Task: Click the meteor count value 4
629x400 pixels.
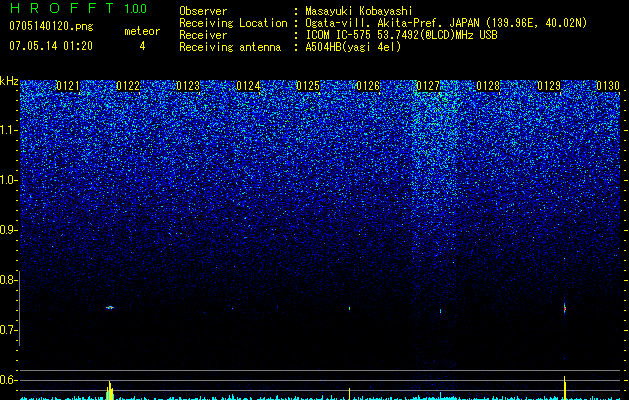Action: [x=142, y=46]
